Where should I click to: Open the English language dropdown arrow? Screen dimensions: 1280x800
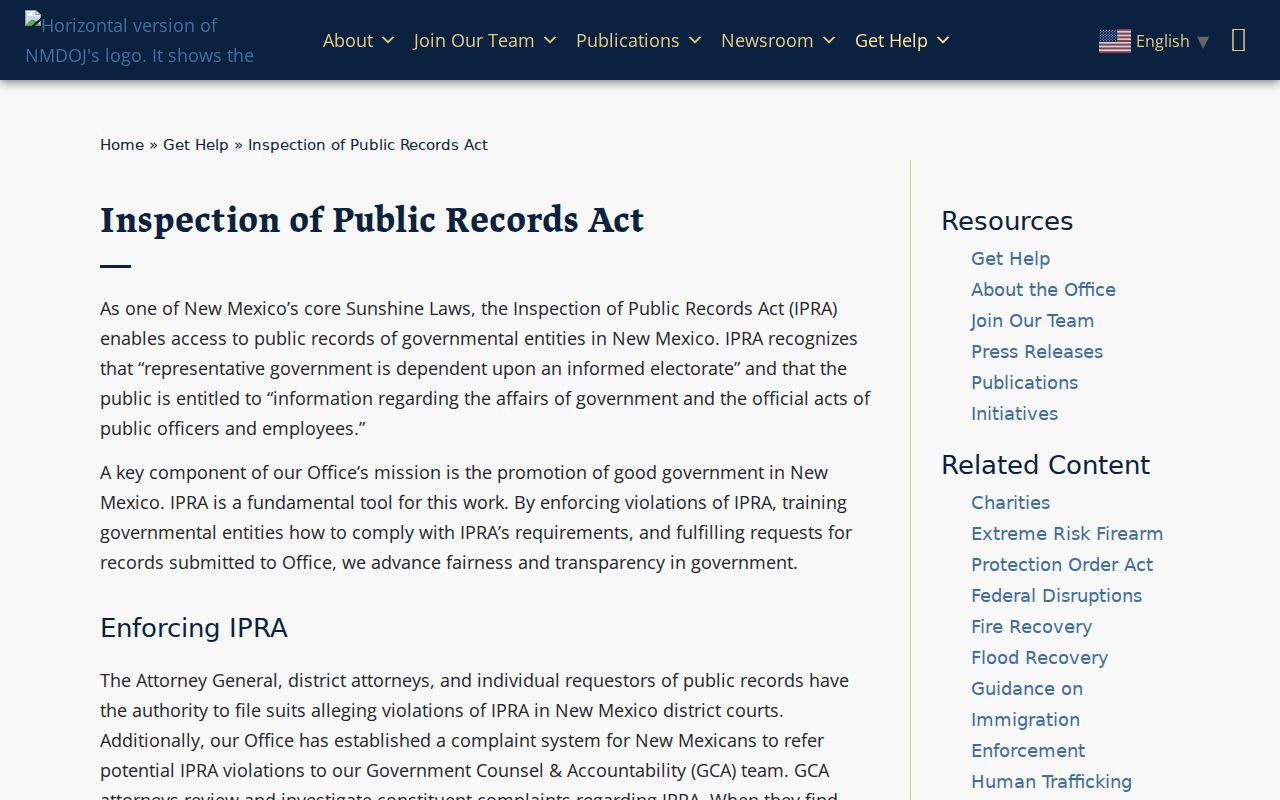[x=1203, y=41]
